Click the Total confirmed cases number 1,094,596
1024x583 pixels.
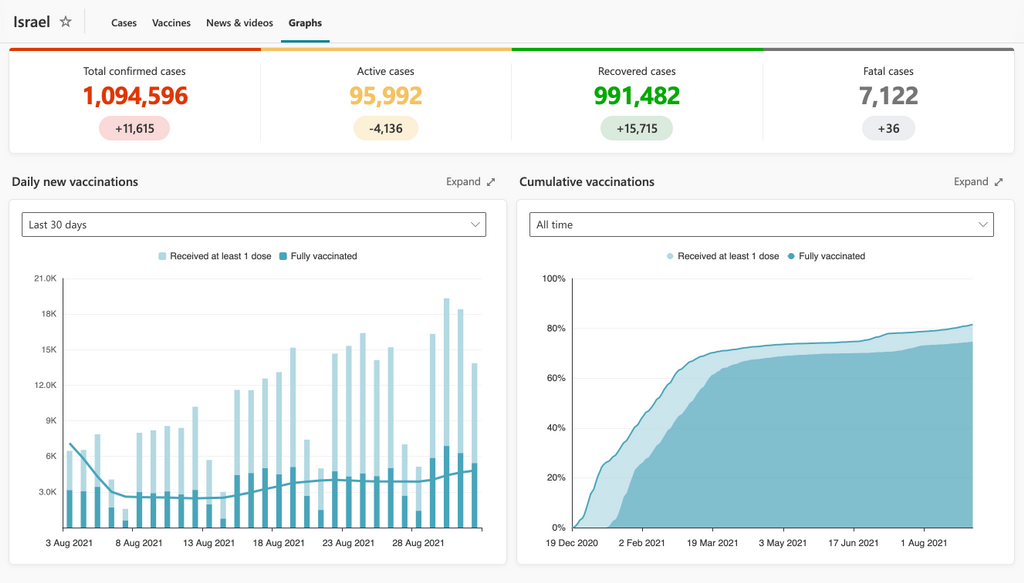click(x=134, y=96)
